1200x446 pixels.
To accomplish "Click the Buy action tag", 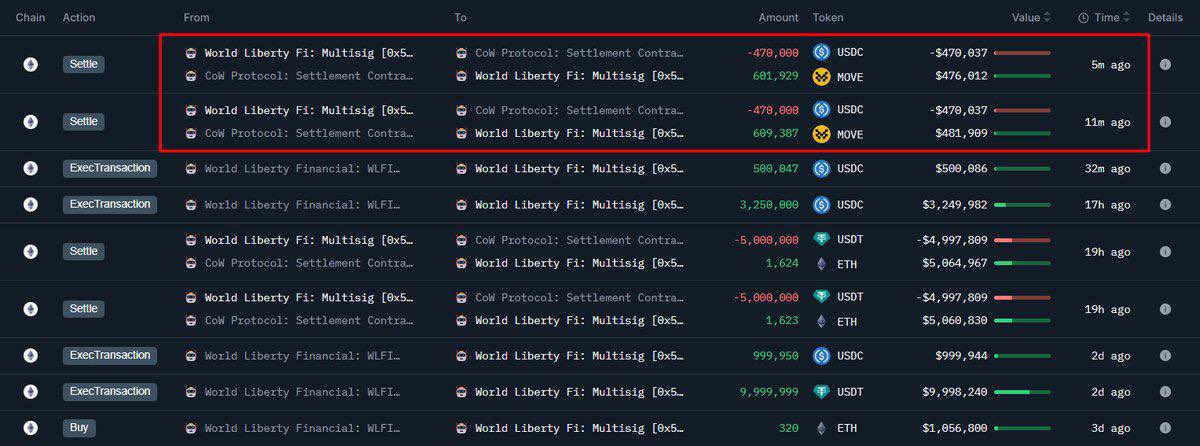I will 81,428.
